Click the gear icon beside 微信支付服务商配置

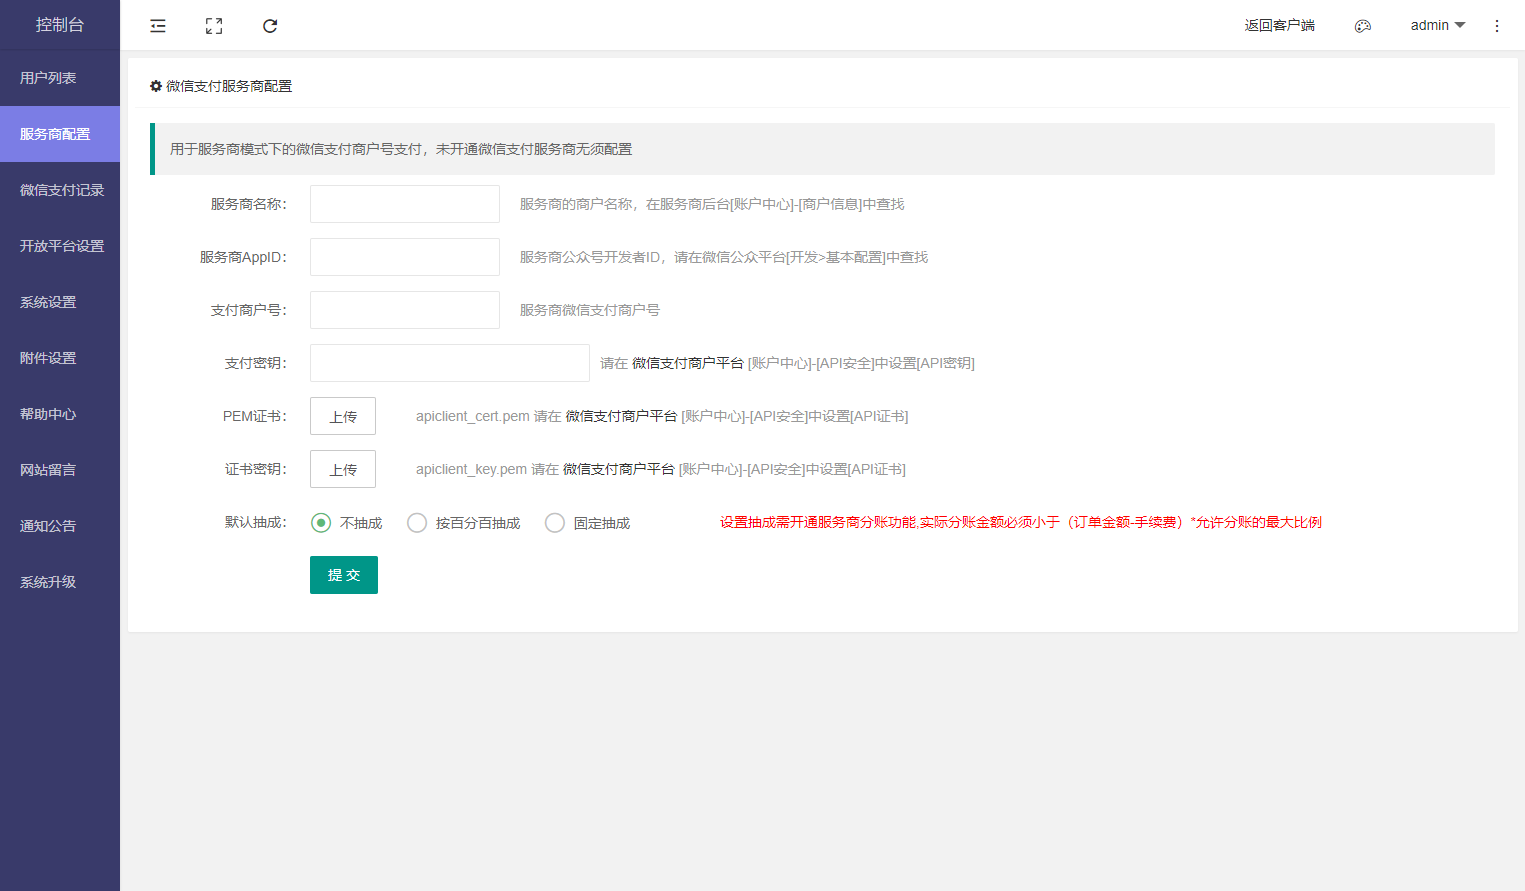point(156,86)
